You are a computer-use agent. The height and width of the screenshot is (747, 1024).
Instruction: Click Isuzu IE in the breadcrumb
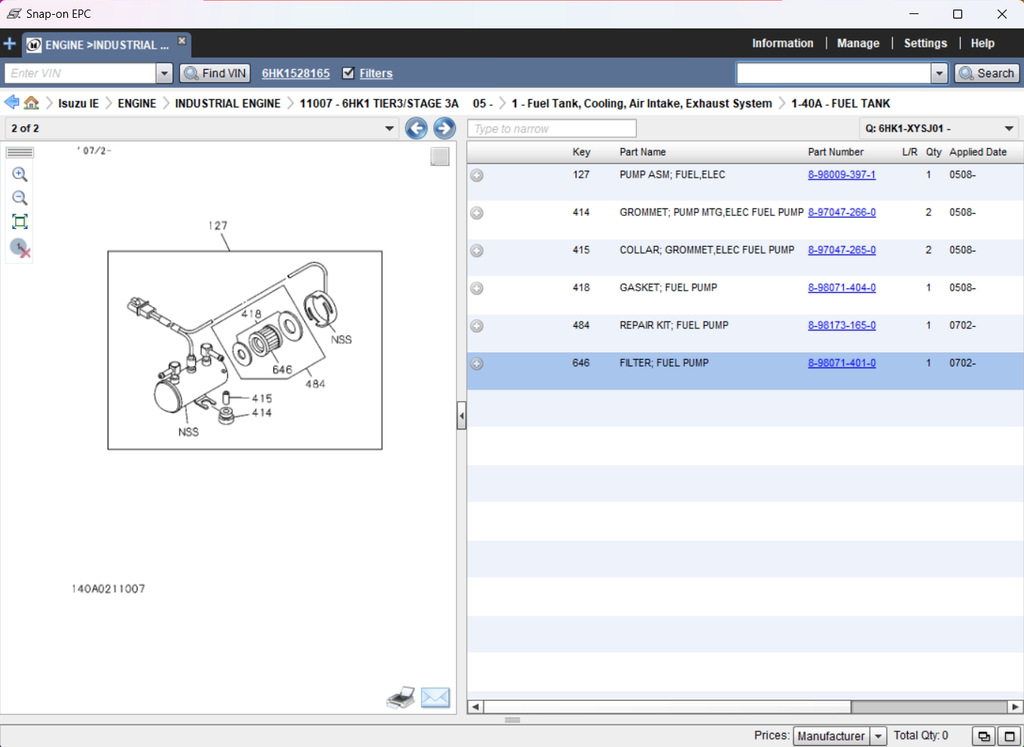(x=78, y=103)
